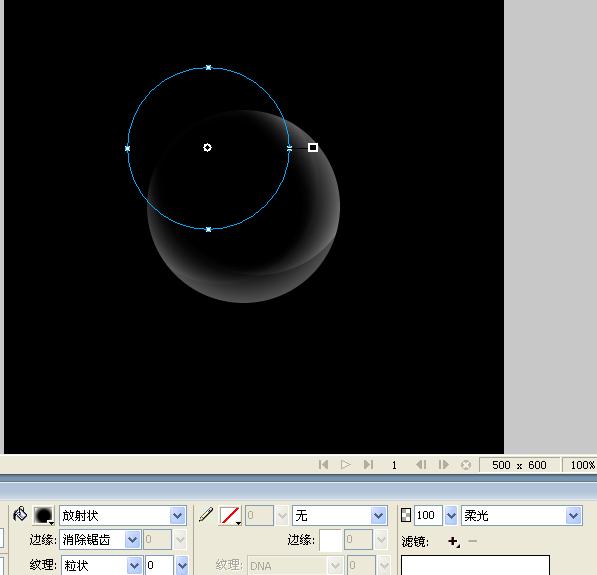Image resolution: width=597 pixels, height=575 pixels.
Task: Click the stop/exit bitmap mode icon
Action: tap(466, 465)
